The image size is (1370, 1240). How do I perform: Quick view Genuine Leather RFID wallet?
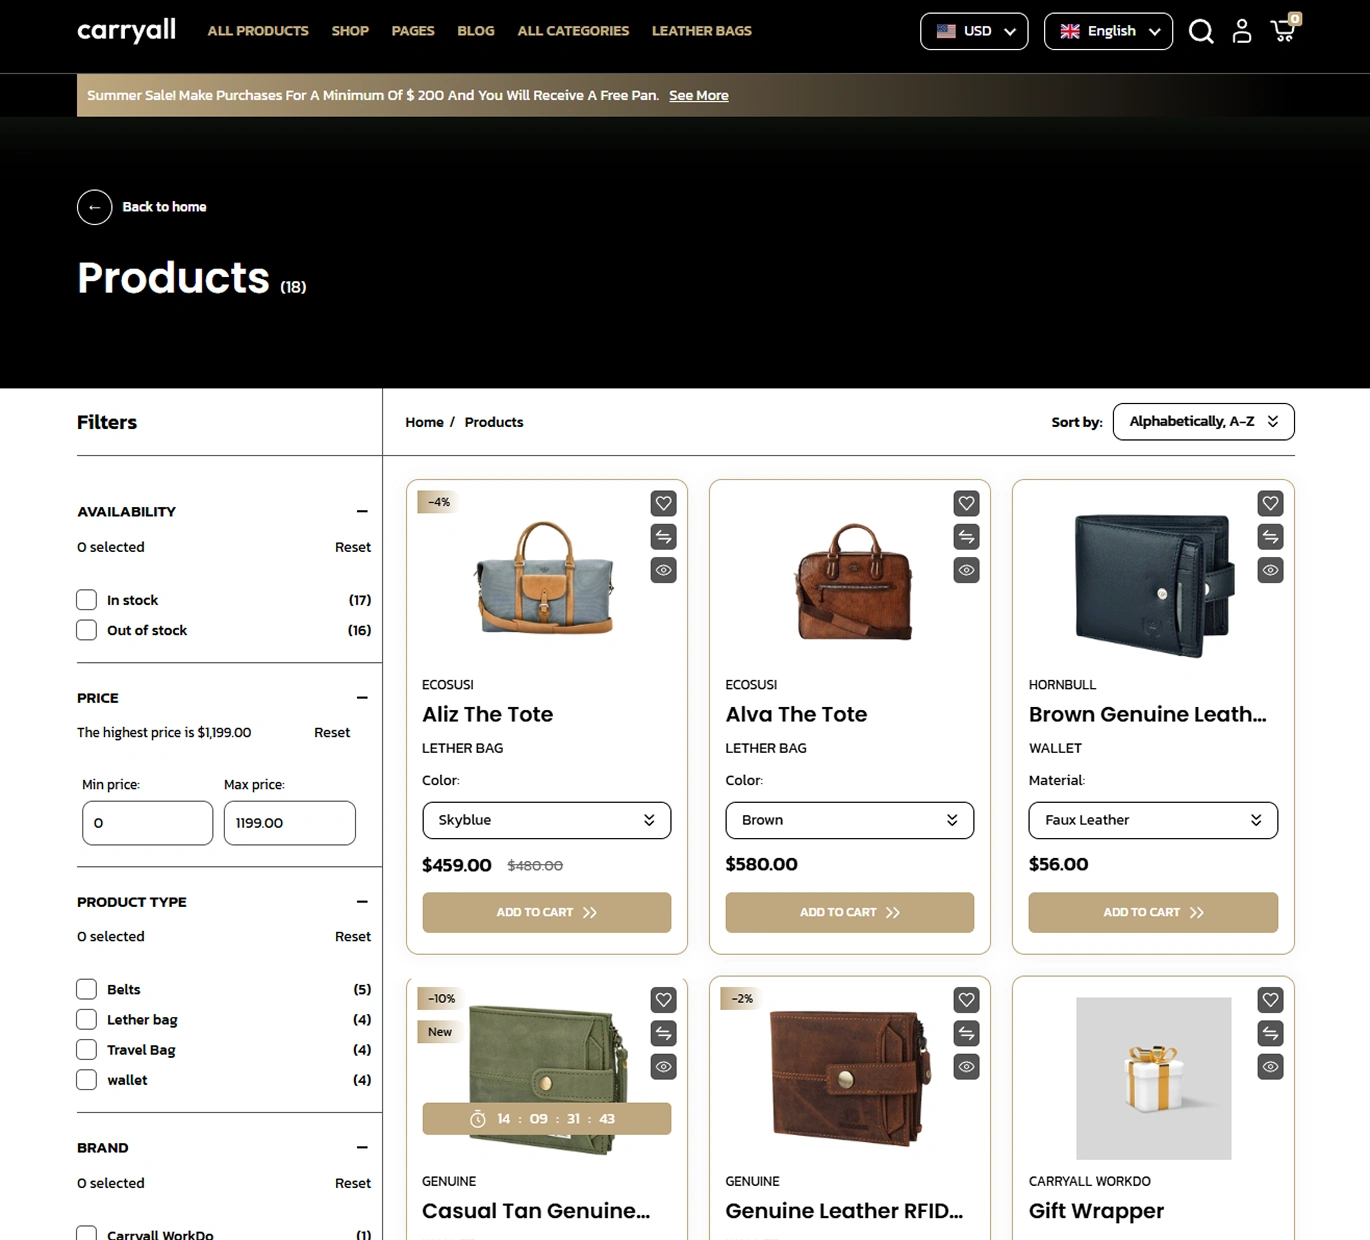[x=966, y=1067]
